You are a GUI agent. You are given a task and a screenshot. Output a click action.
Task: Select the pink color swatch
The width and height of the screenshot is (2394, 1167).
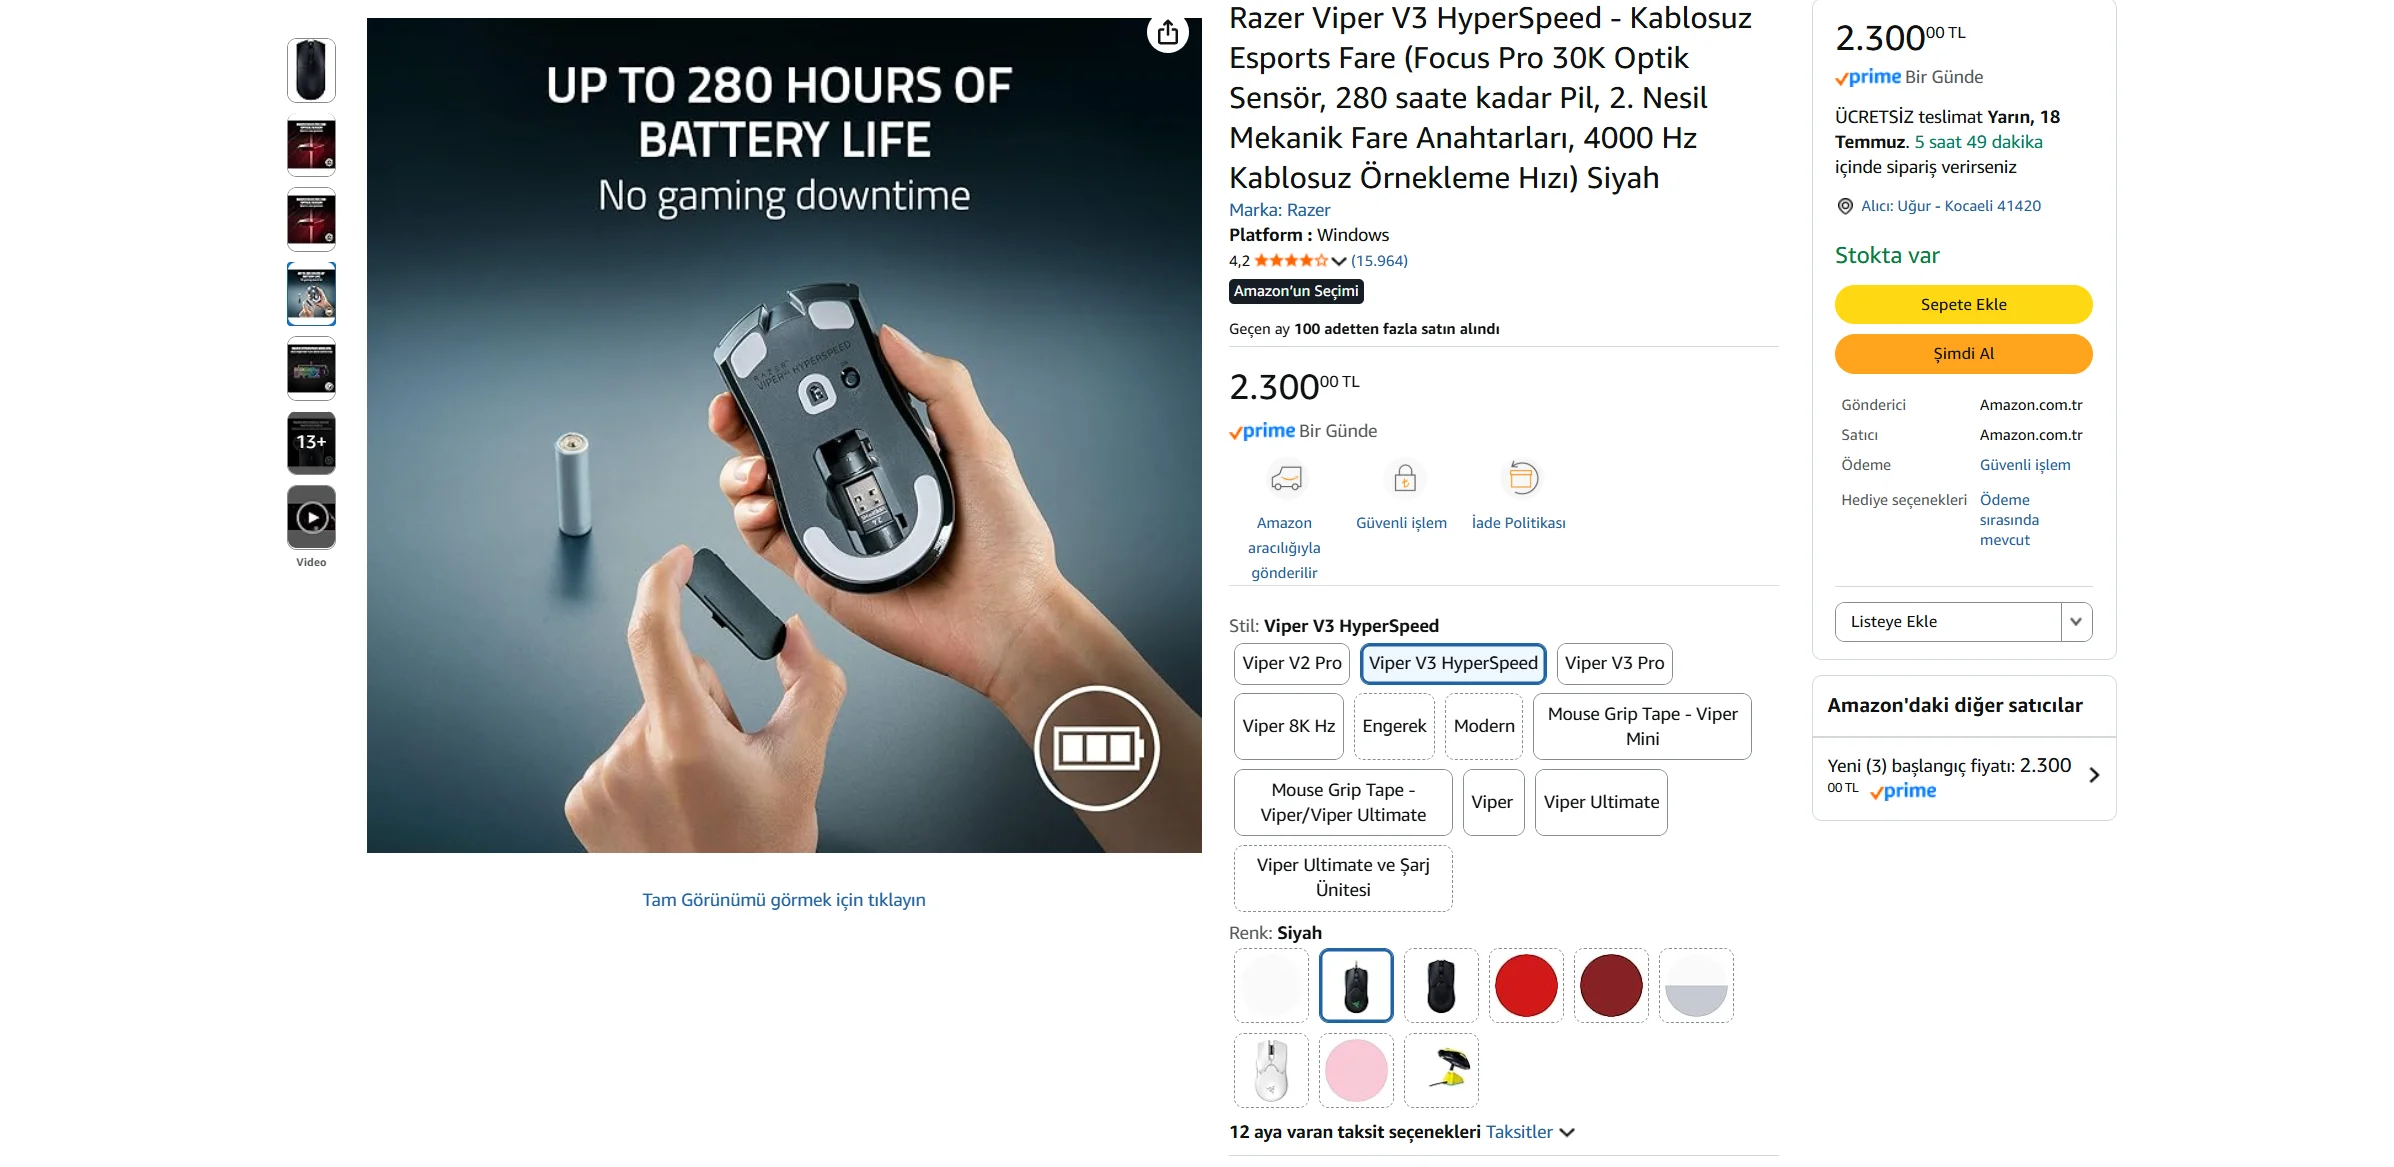pos(1356,1071)
